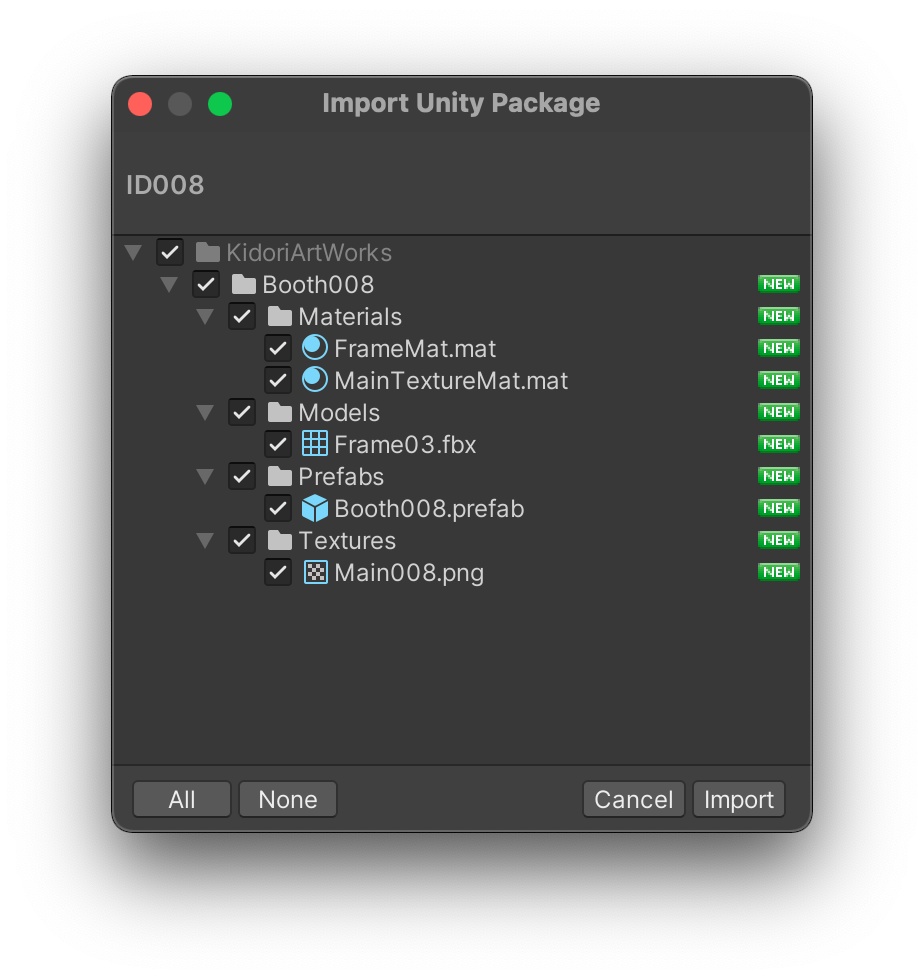The width and height of the screenshot is (924, 980).
Task: Toggle the Main008.png checkbox
Action: point(278,573)
